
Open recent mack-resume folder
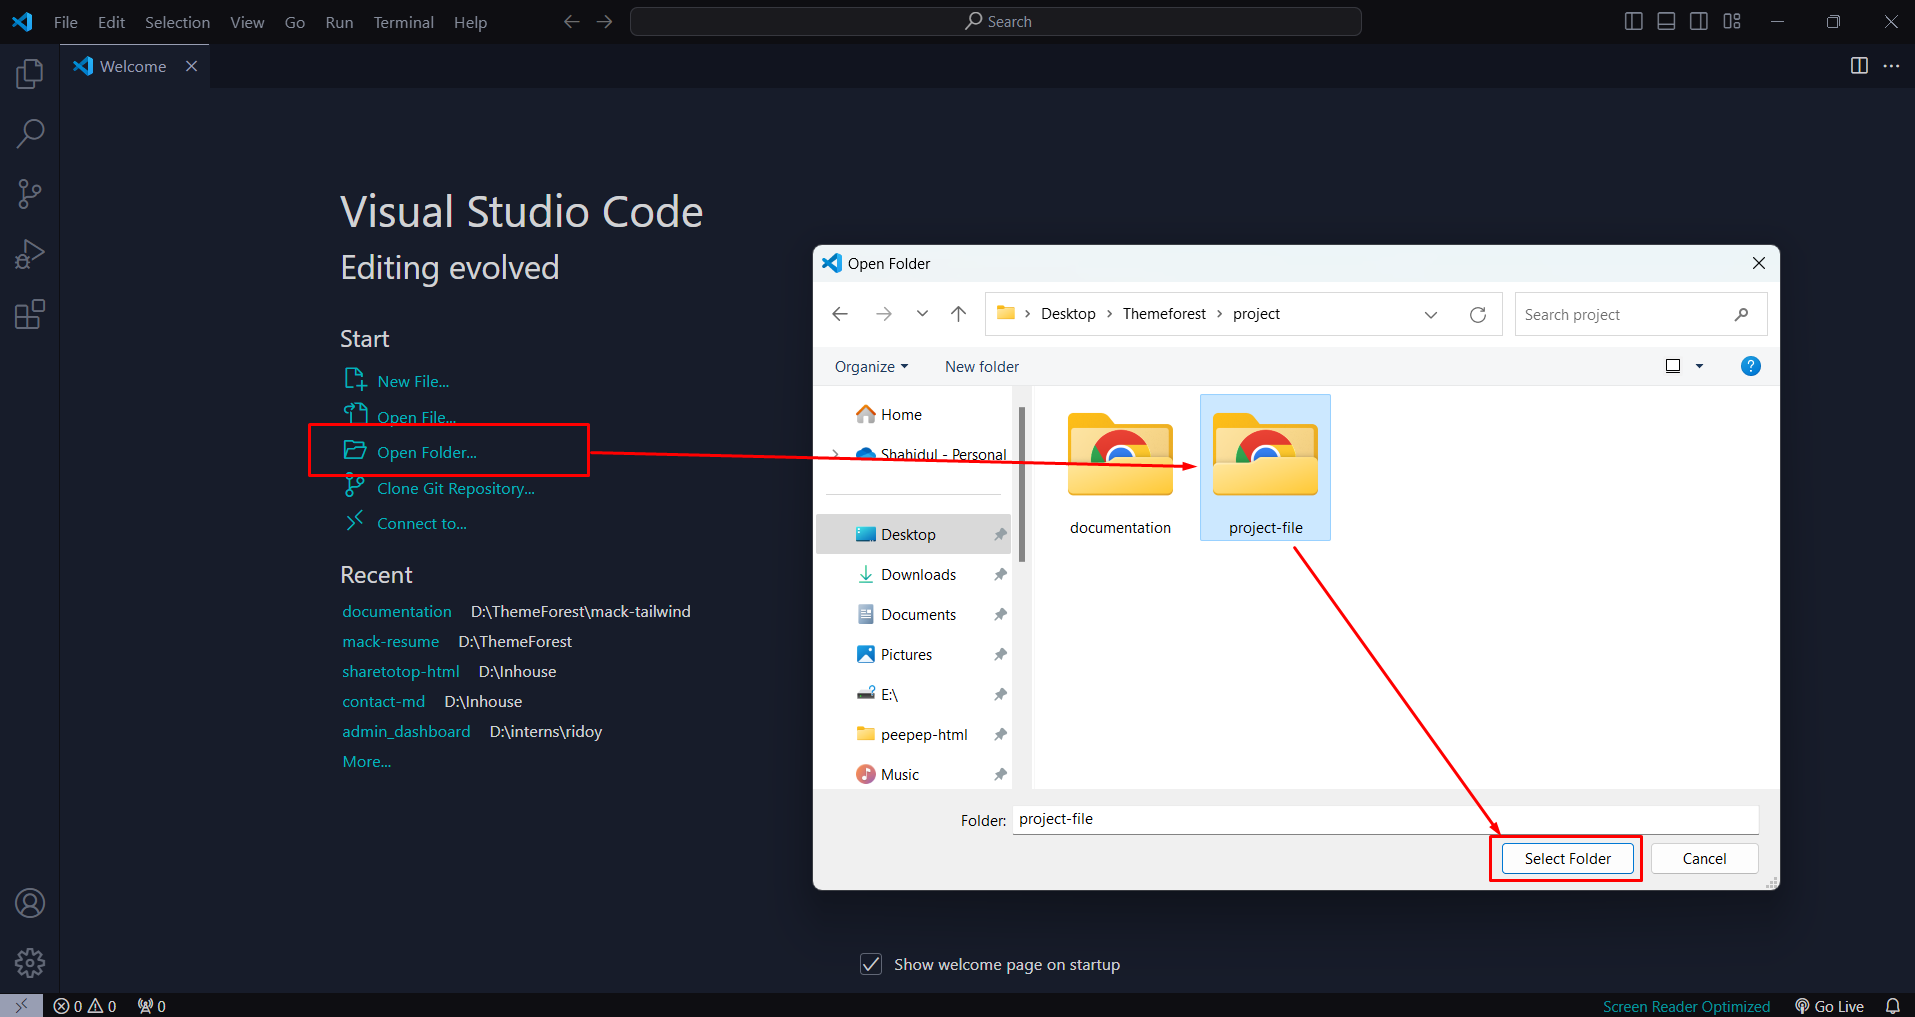pyautogui.click(x=391, y=642)
